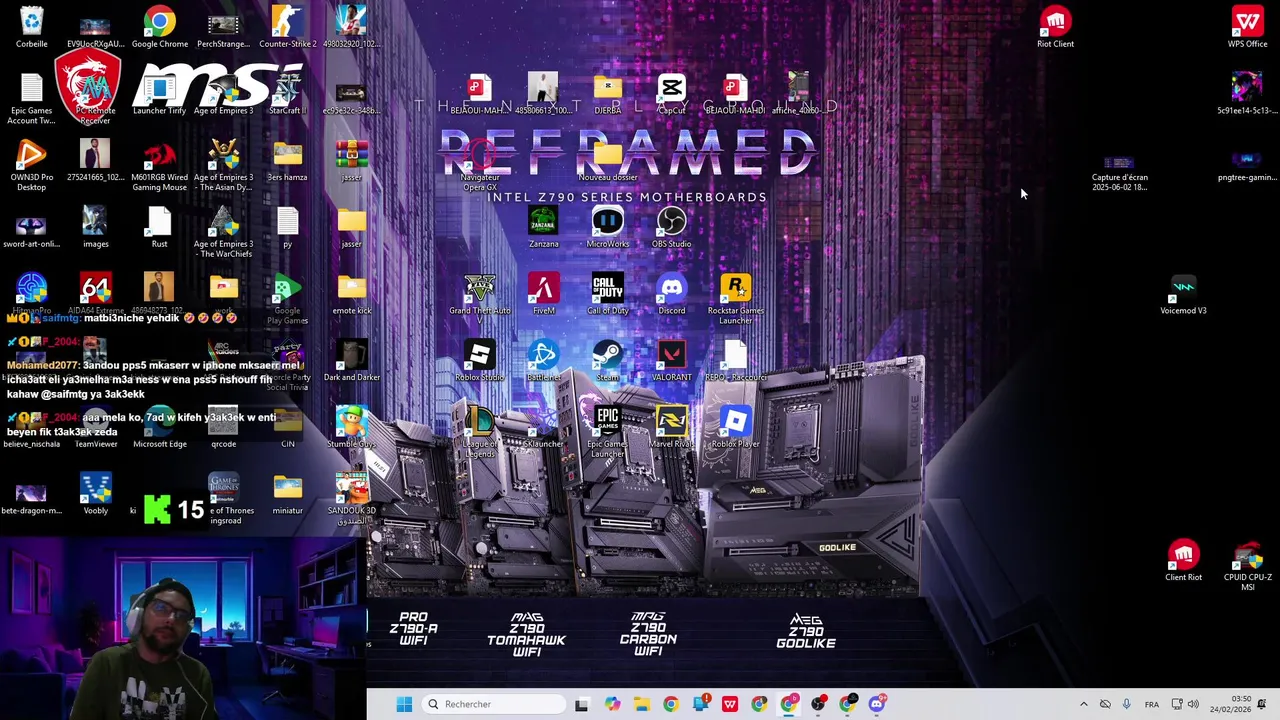Open the Voobly desktop shortcut
The height and width of the screenshot is (720, 1280).
click(95, 494)
